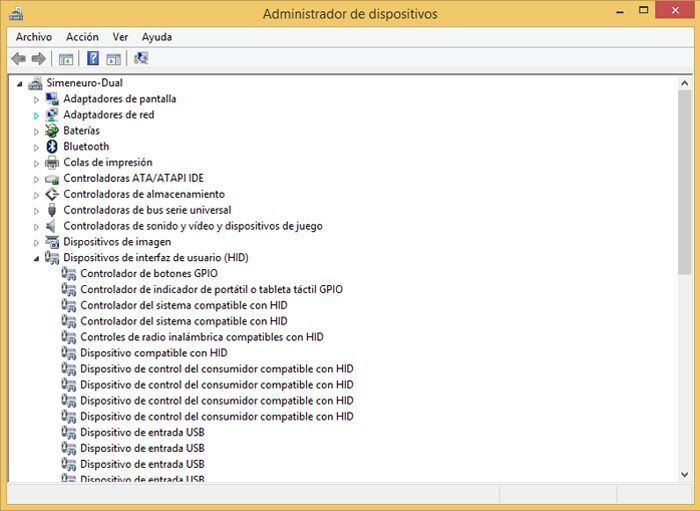Click the show/hide action pane icon

pos(114,58)
